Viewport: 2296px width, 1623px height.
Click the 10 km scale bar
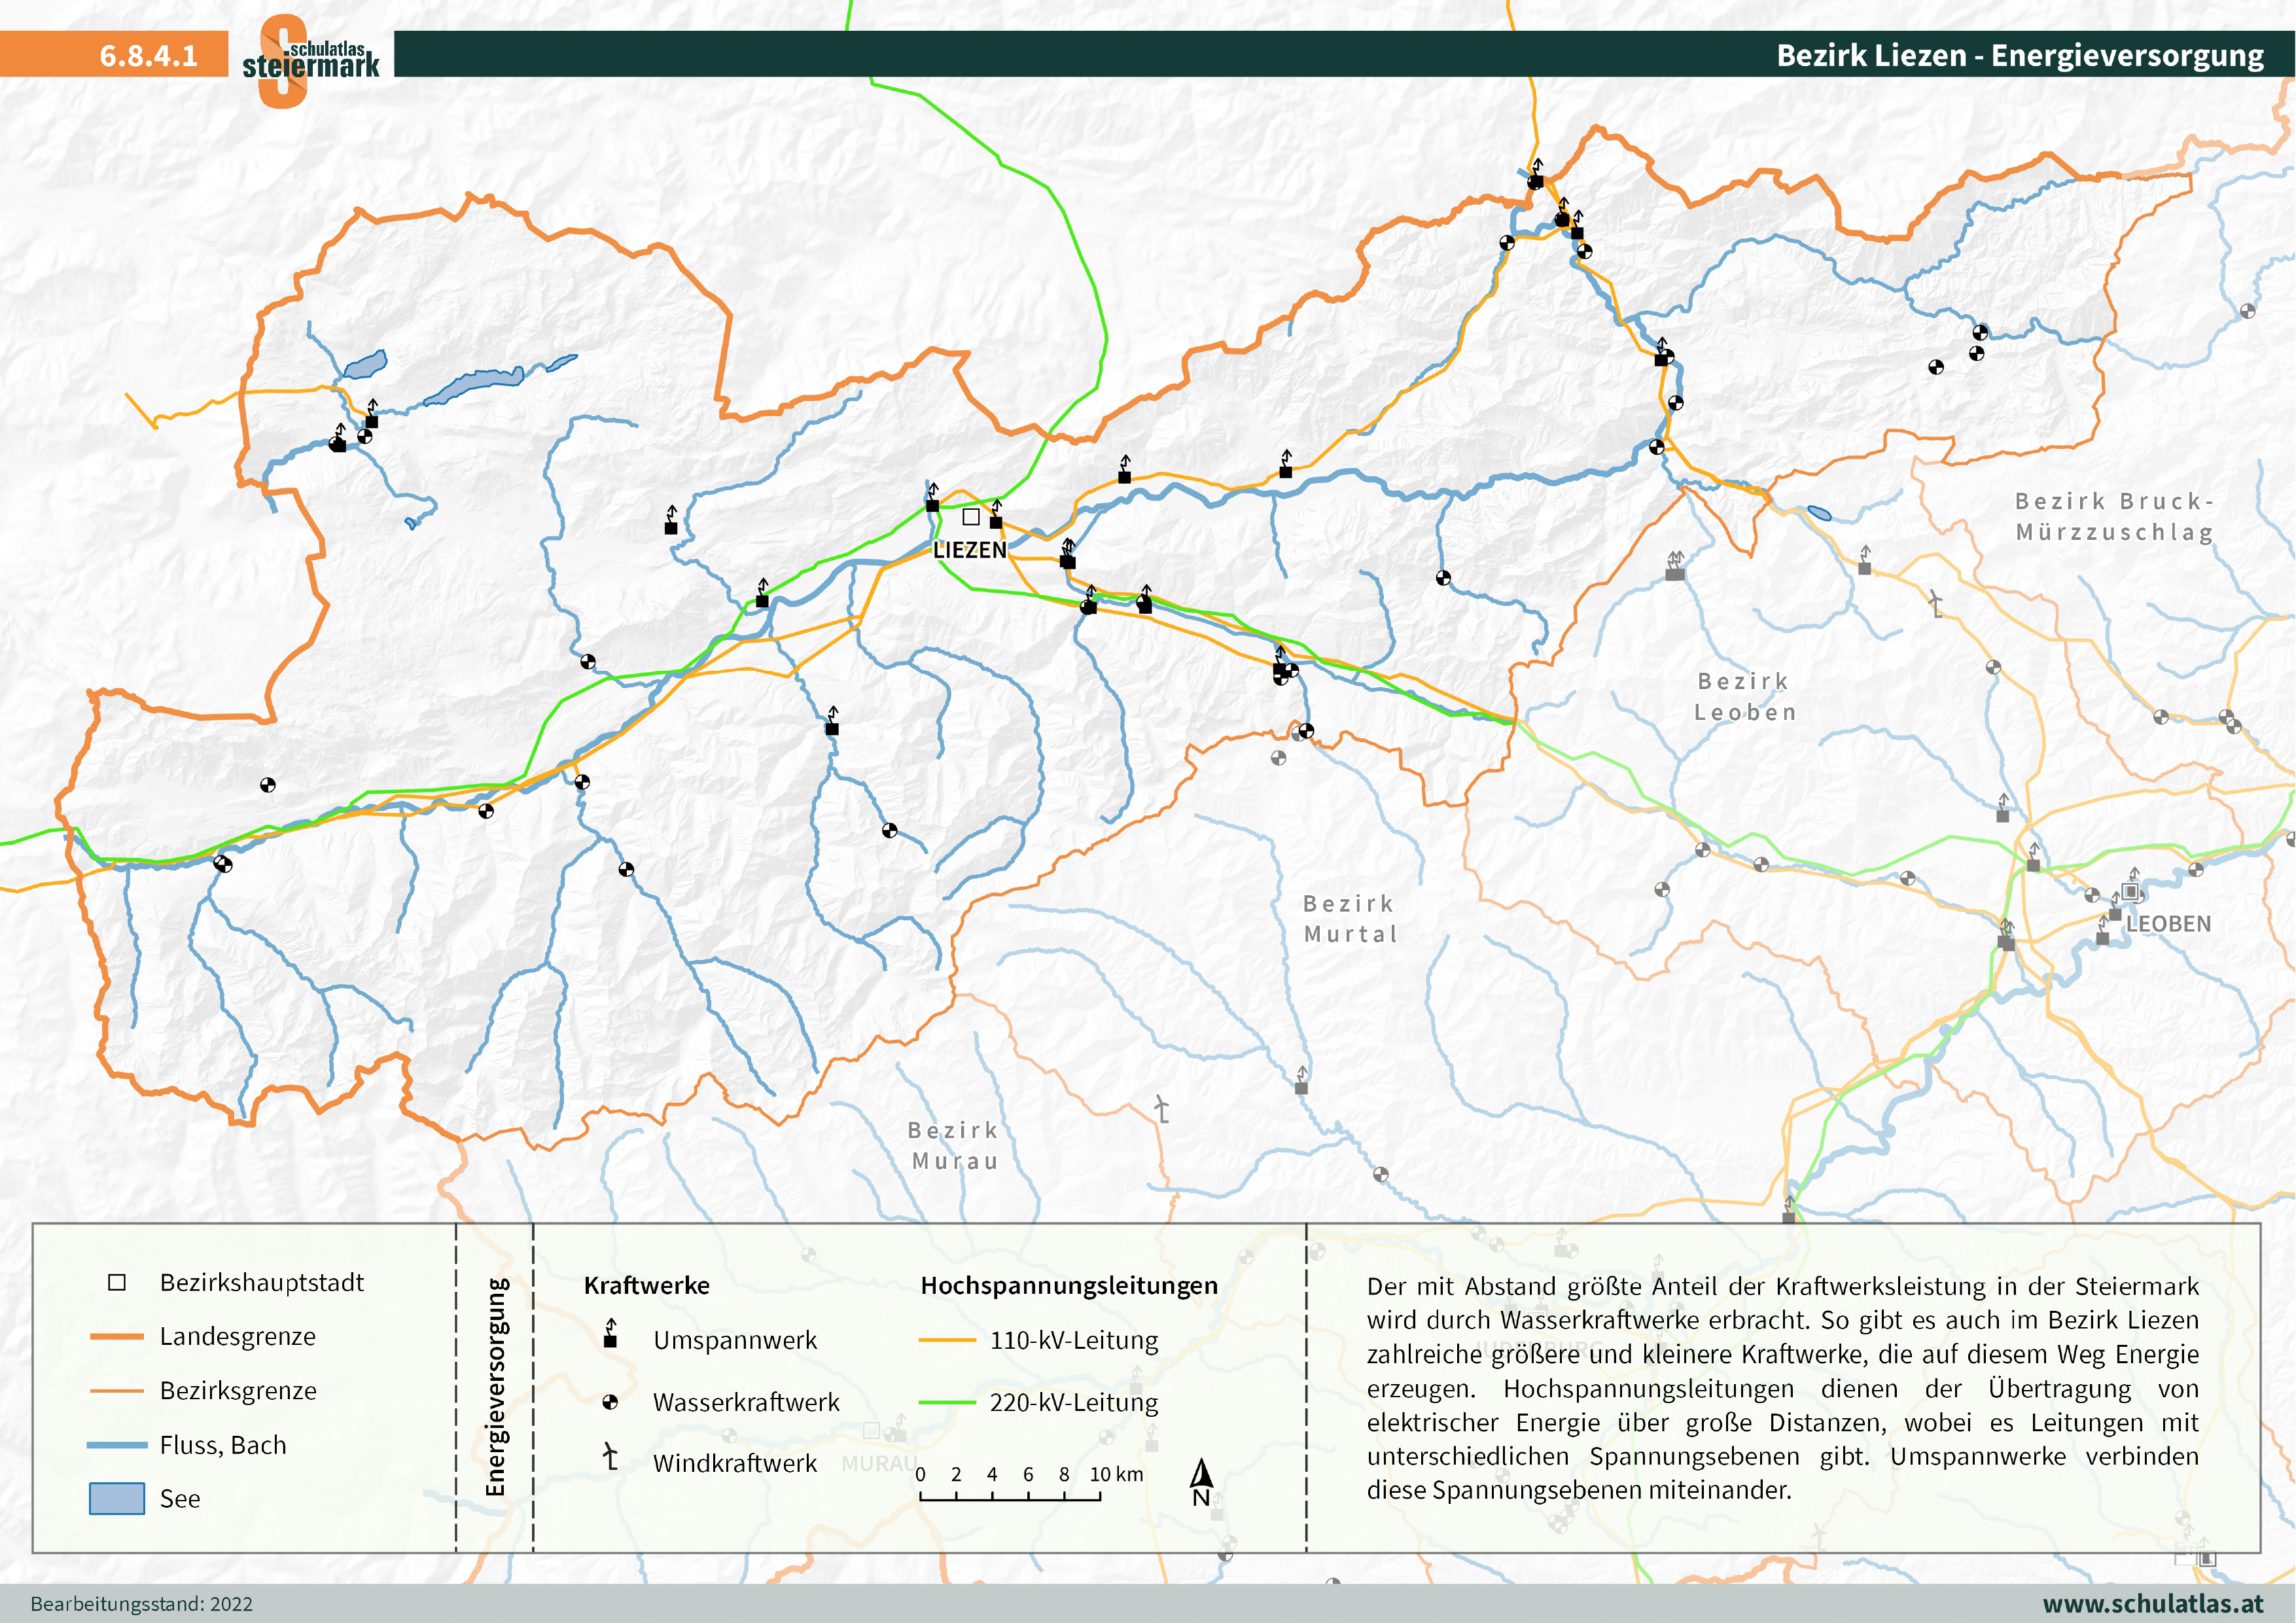(x=1010, y=1497)
